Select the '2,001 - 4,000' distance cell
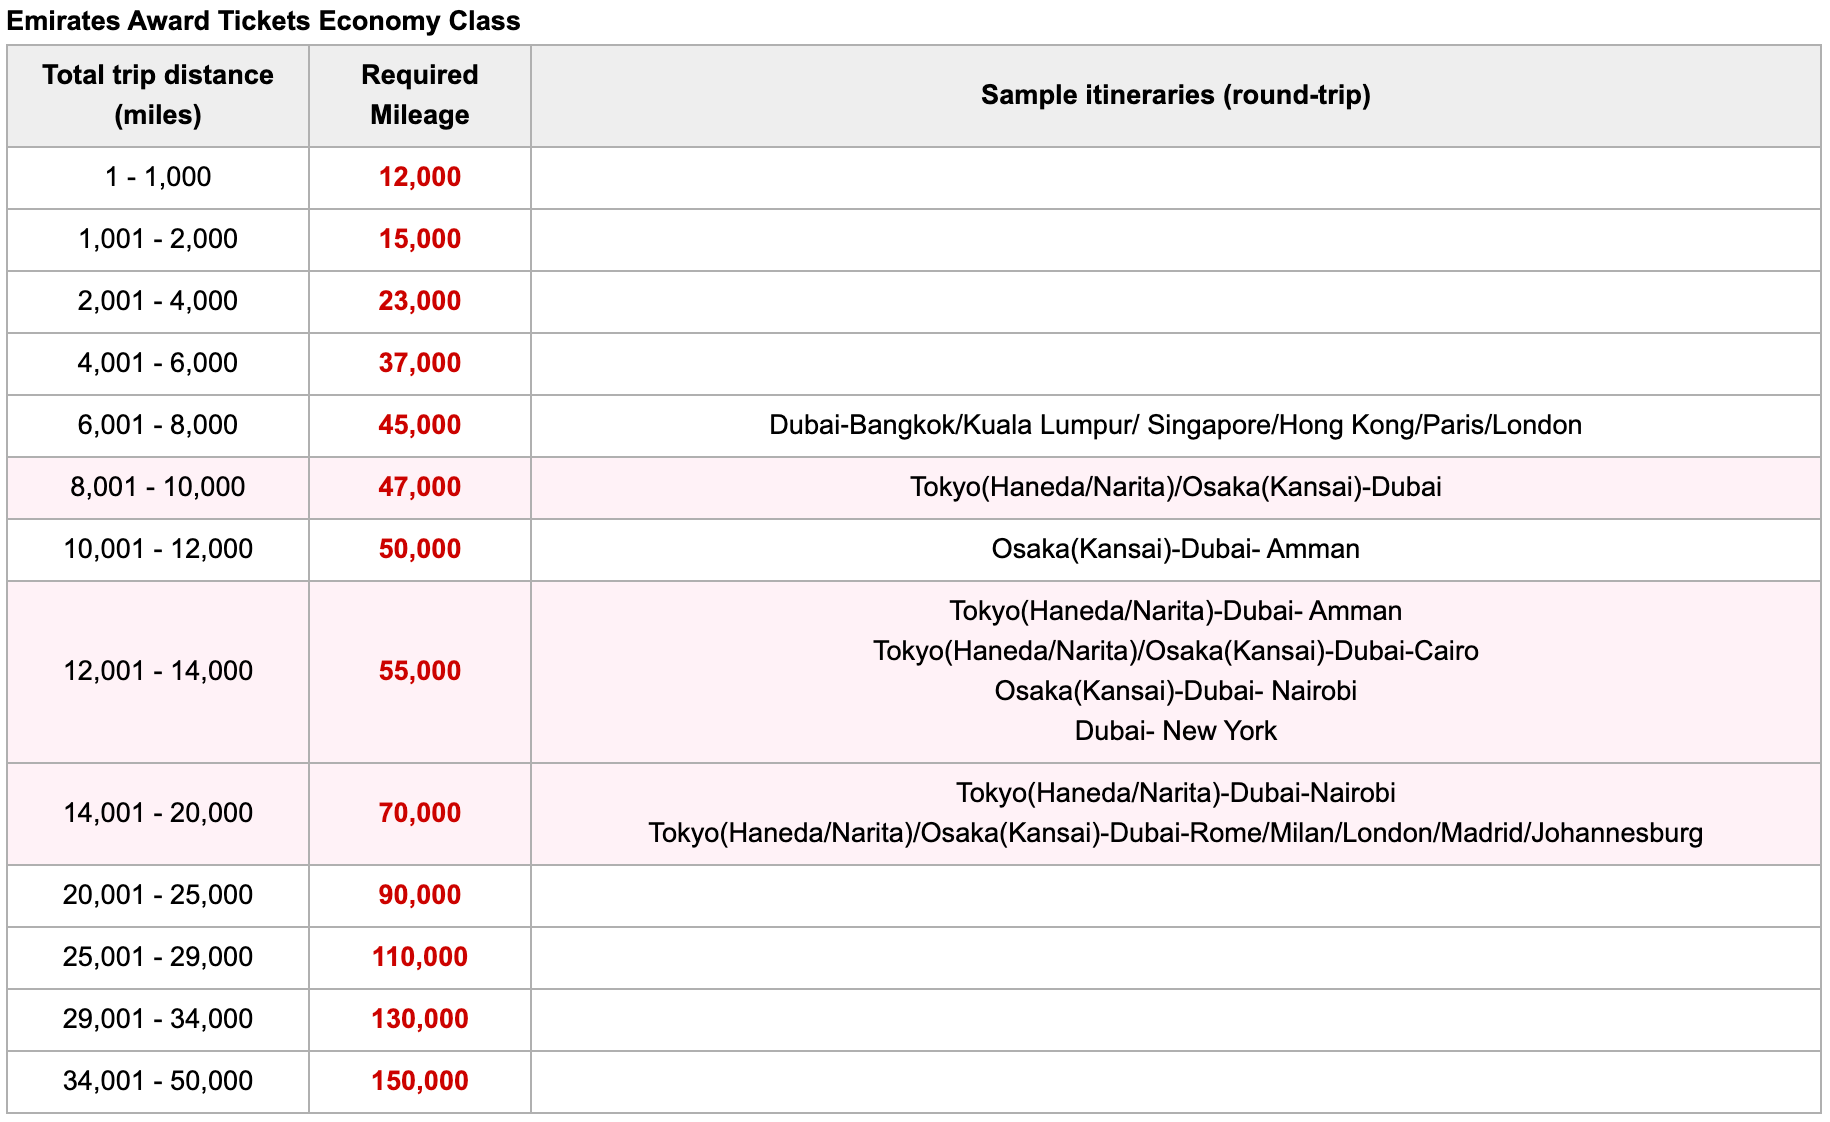Screen dimensions: 1830x1122 [x=158, y=301]
